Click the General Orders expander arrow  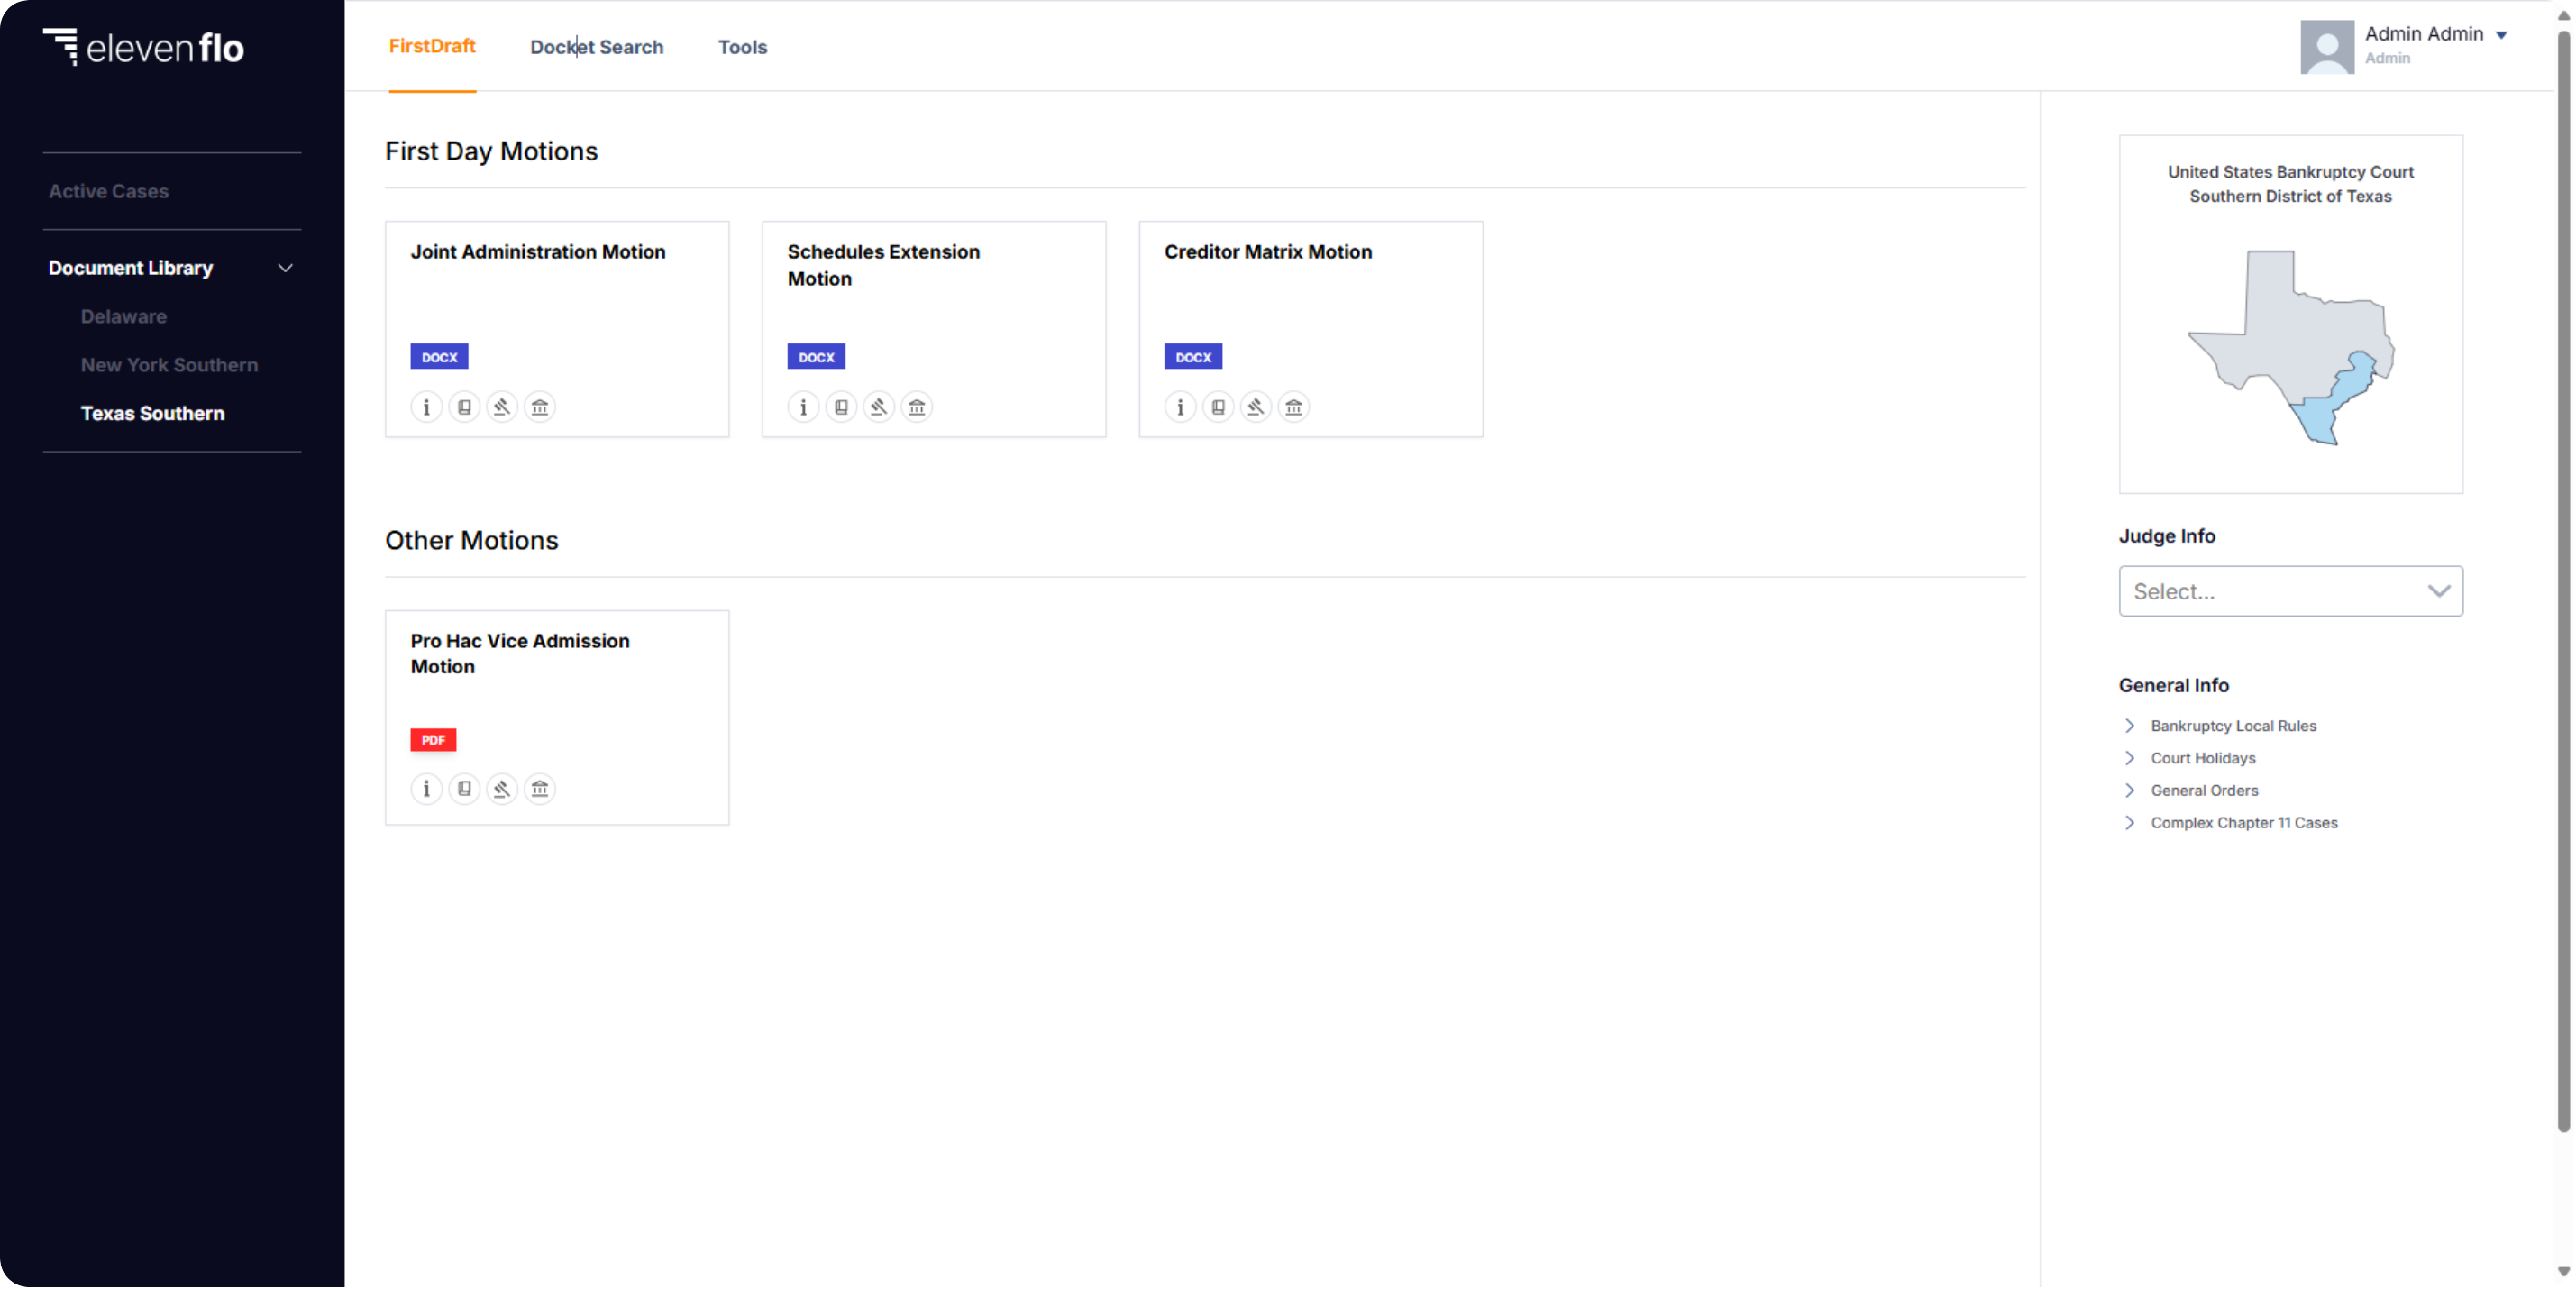click(x=2131, y=790)
